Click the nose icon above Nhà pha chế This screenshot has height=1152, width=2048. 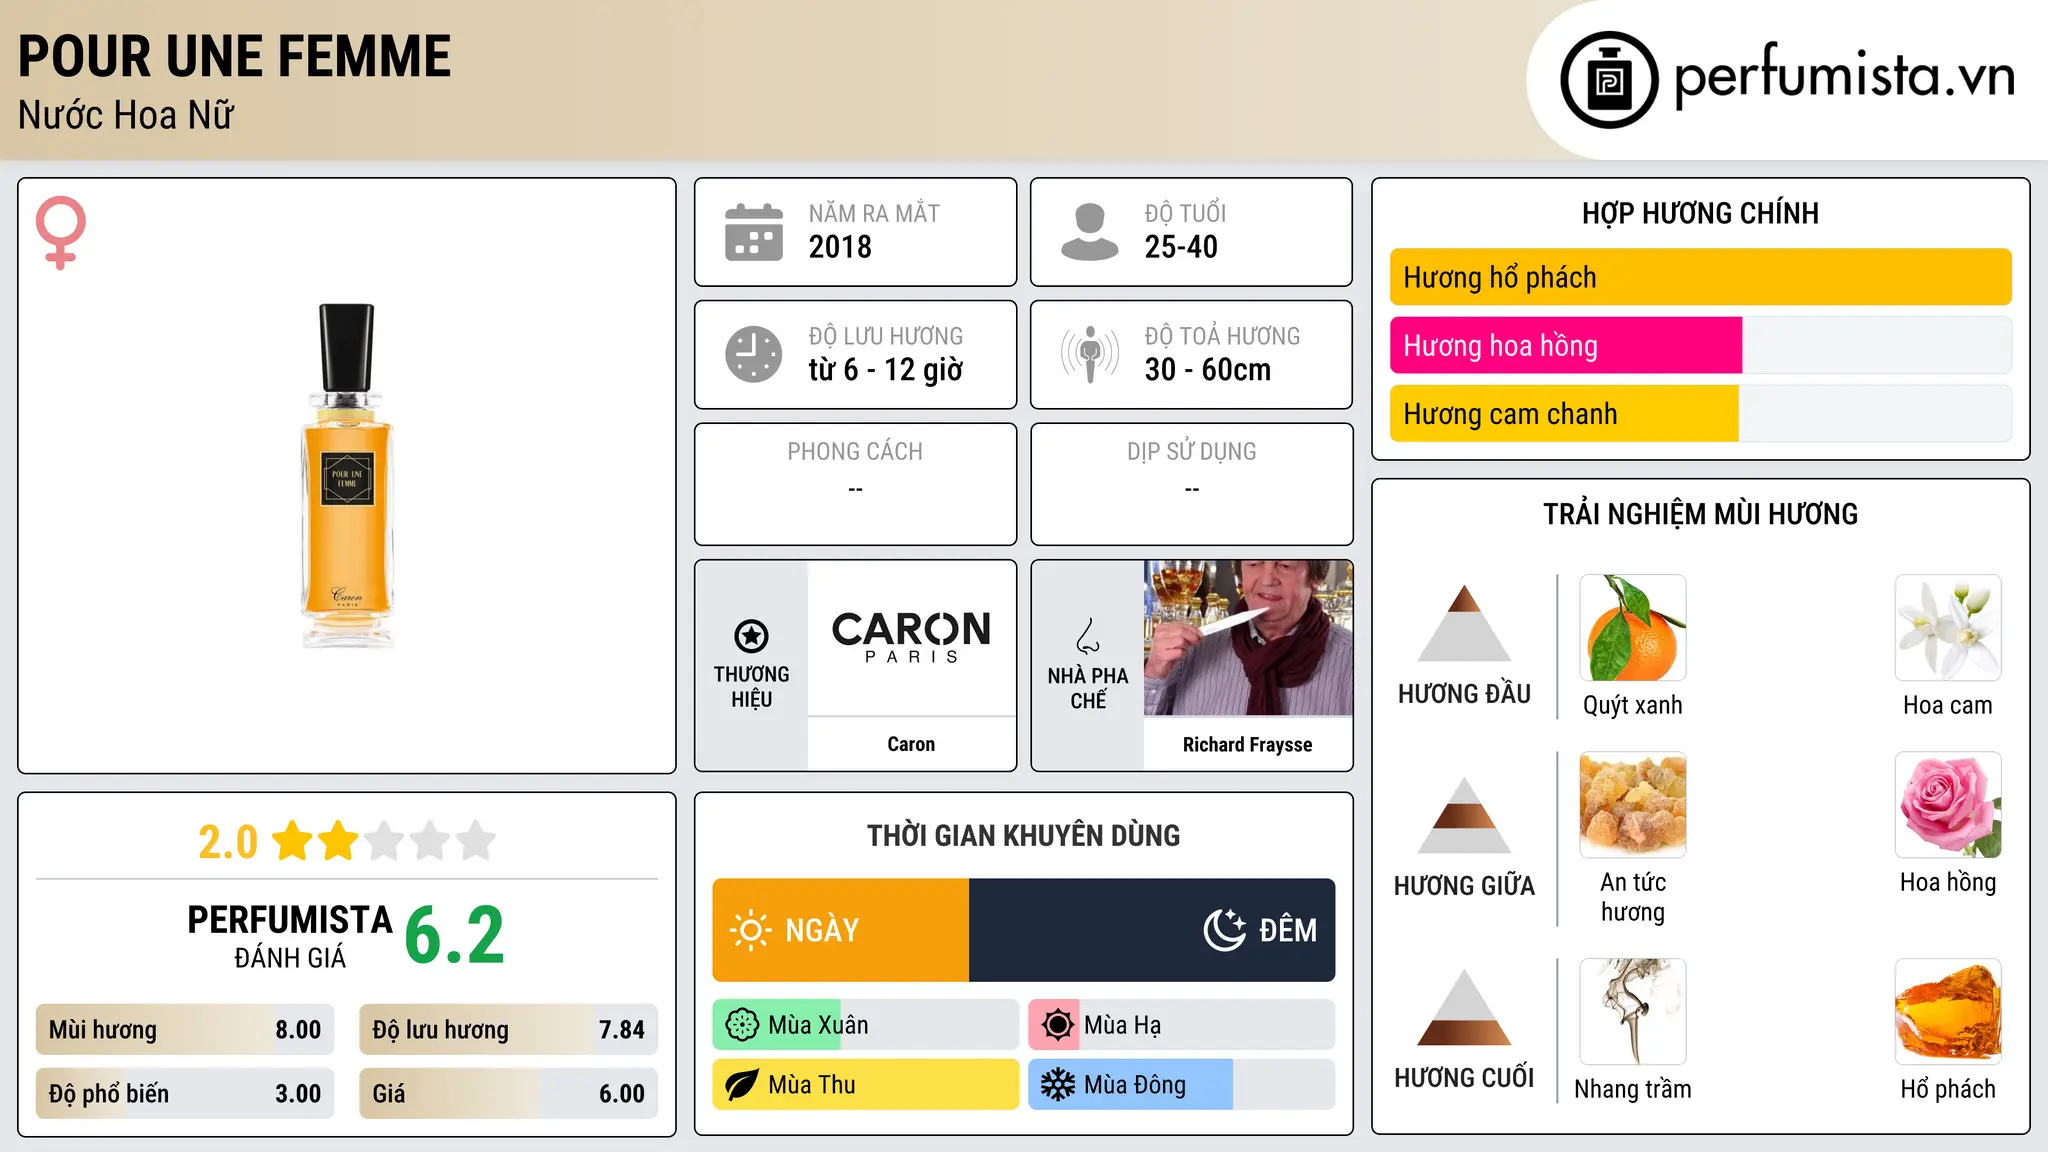pyautogui.click(x=1088, y=636)
